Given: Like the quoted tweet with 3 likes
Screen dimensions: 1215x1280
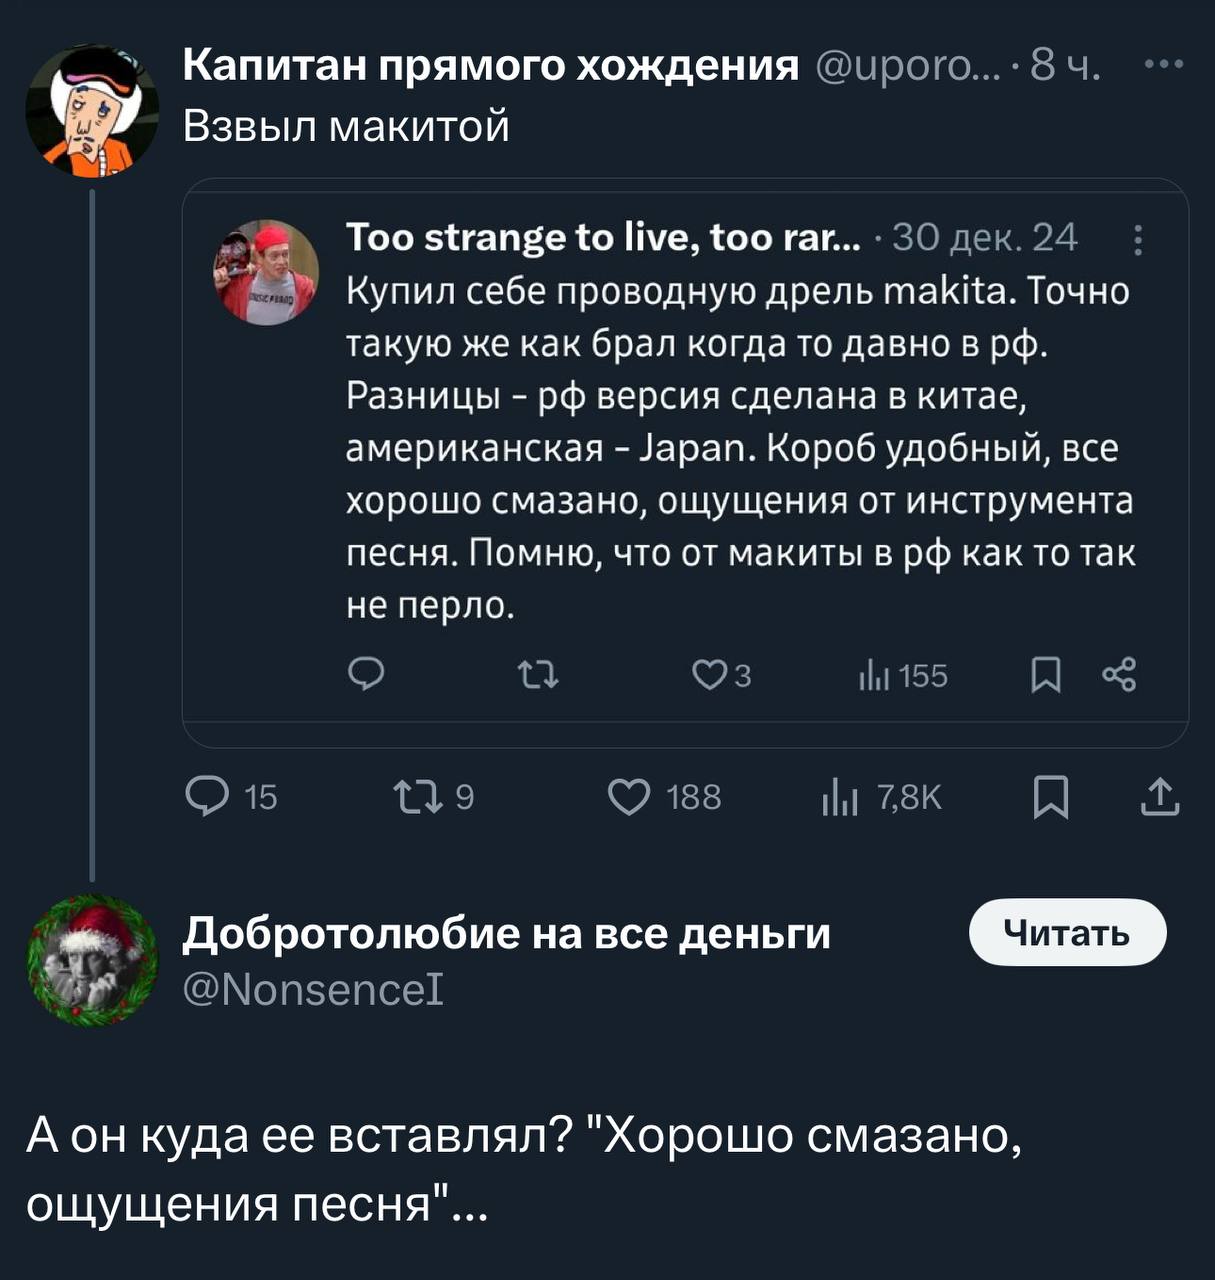Looking at the screenshot, I should tap(708, 676).
